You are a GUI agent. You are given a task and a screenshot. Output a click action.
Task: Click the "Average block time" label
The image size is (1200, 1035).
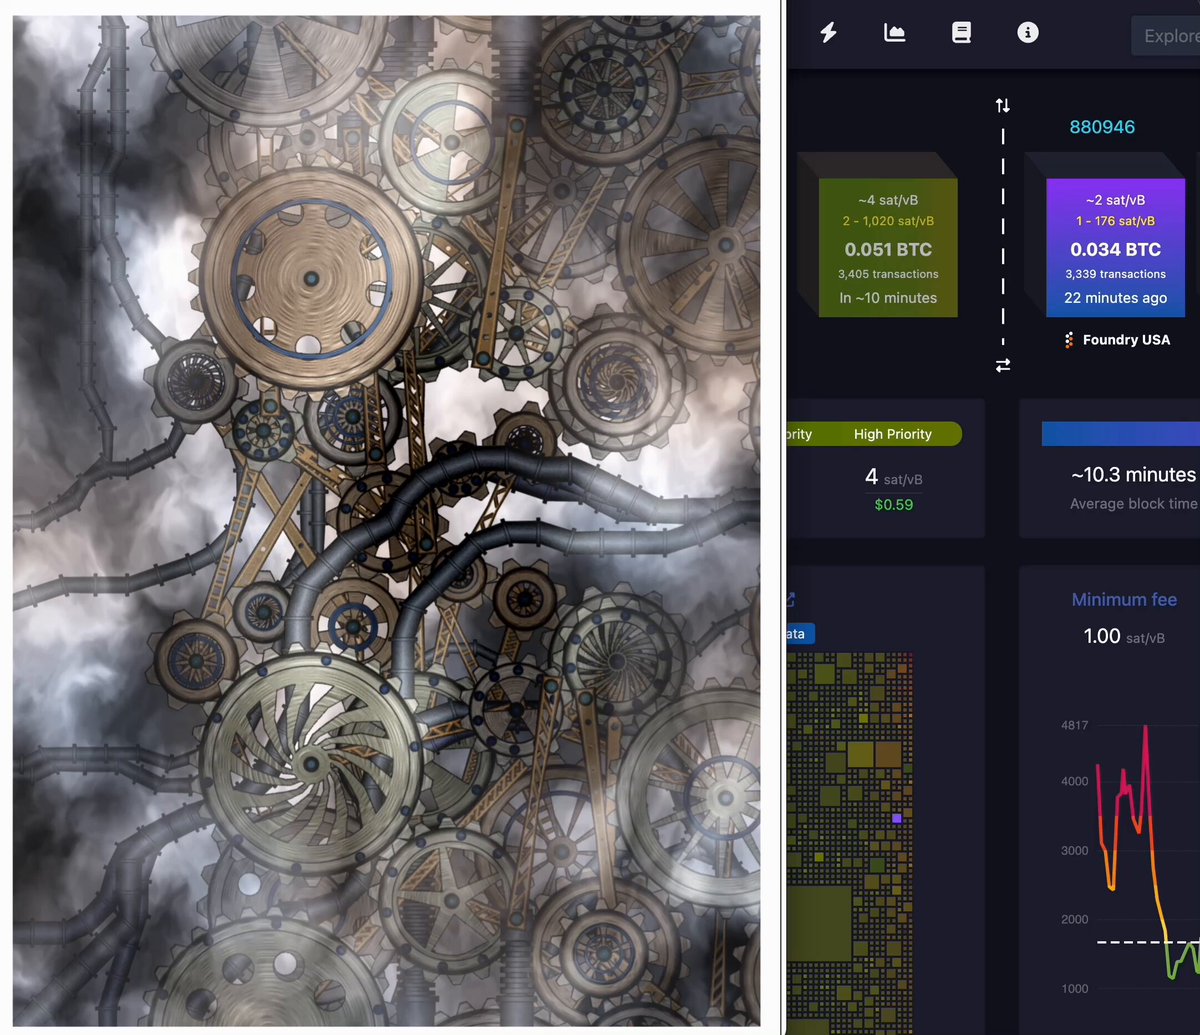1133,504
